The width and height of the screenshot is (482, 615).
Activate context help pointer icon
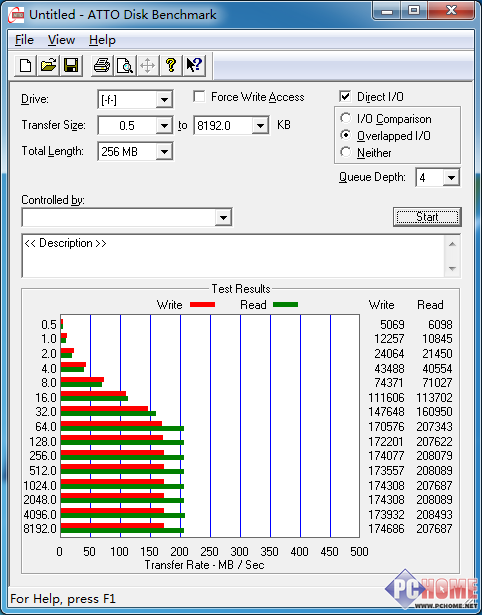point(194,65)
